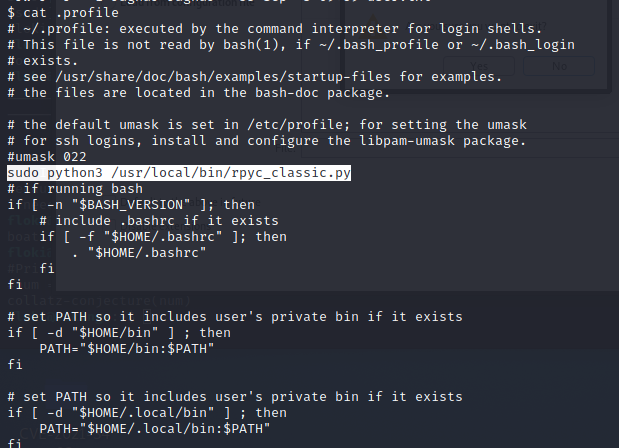Click the startup-files examples path comment
The image size is (619, 448).
point(255,77)
